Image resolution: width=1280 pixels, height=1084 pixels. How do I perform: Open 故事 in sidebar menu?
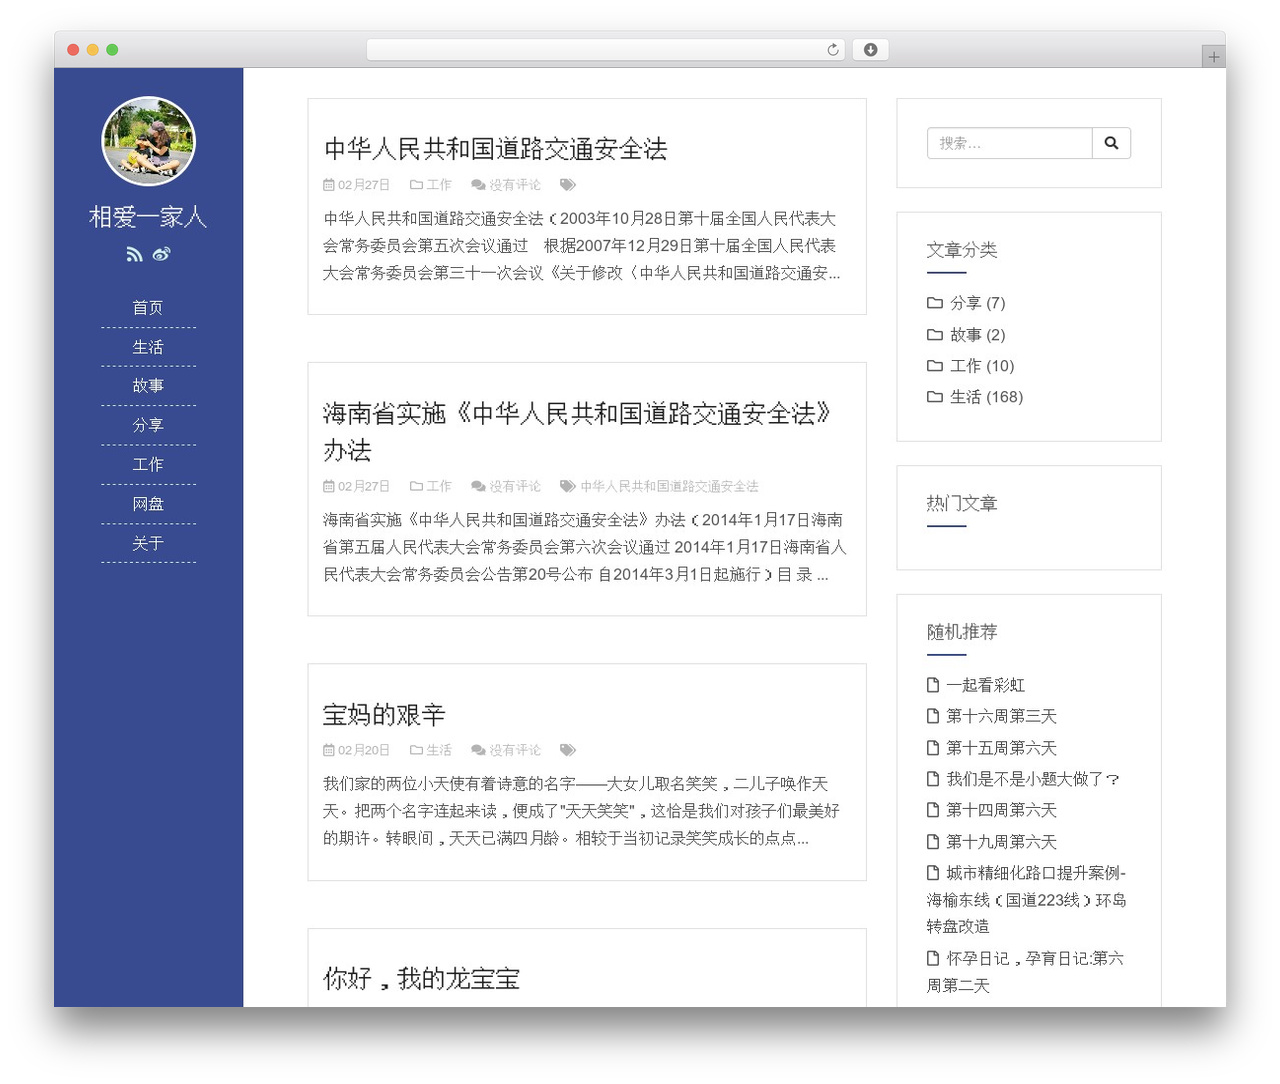point(148,386)
